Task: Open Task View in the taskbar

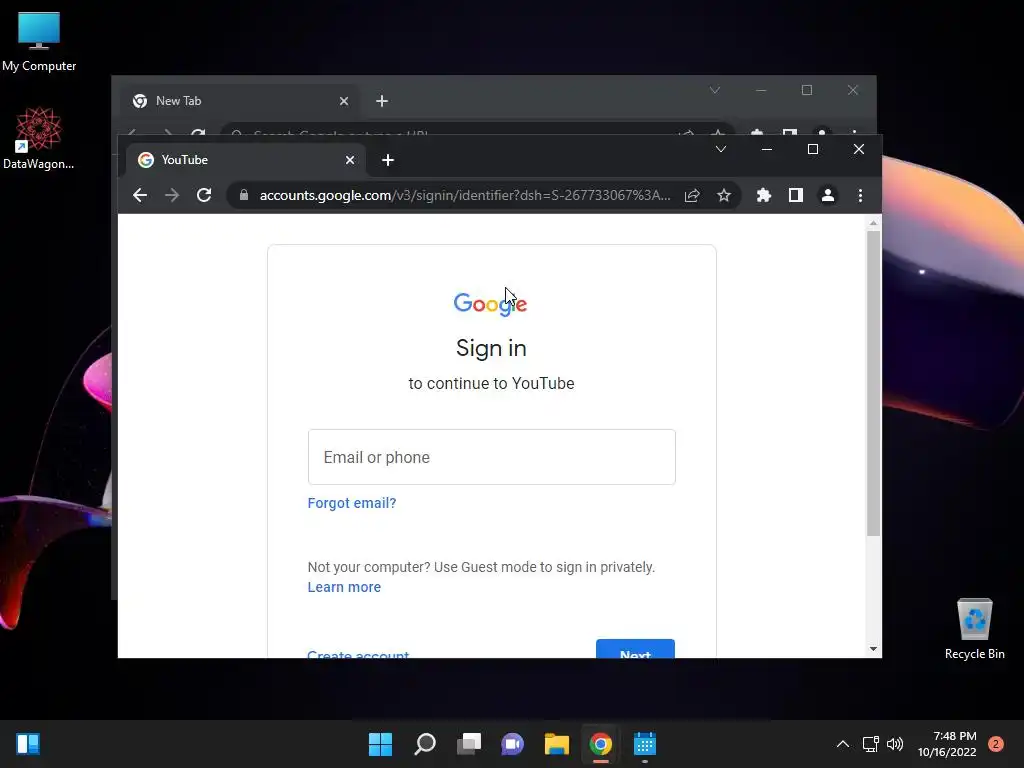Action: (469, 744)
